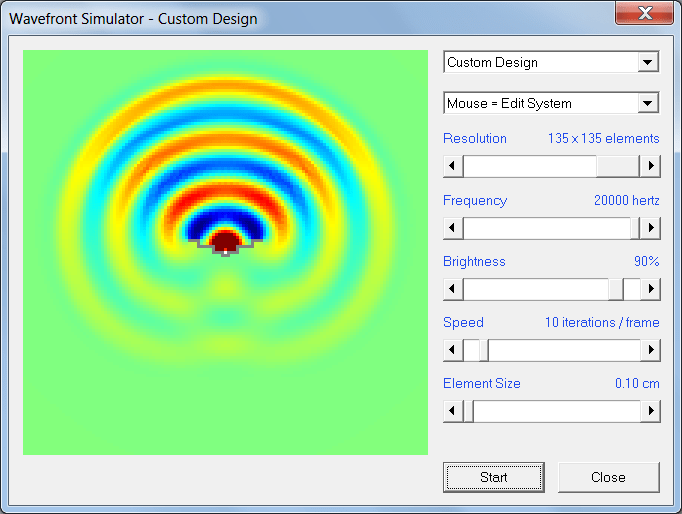Viewport: 682px width, 514px height.
Task: Click the Speed slider thumb
Action: (484, 350)
